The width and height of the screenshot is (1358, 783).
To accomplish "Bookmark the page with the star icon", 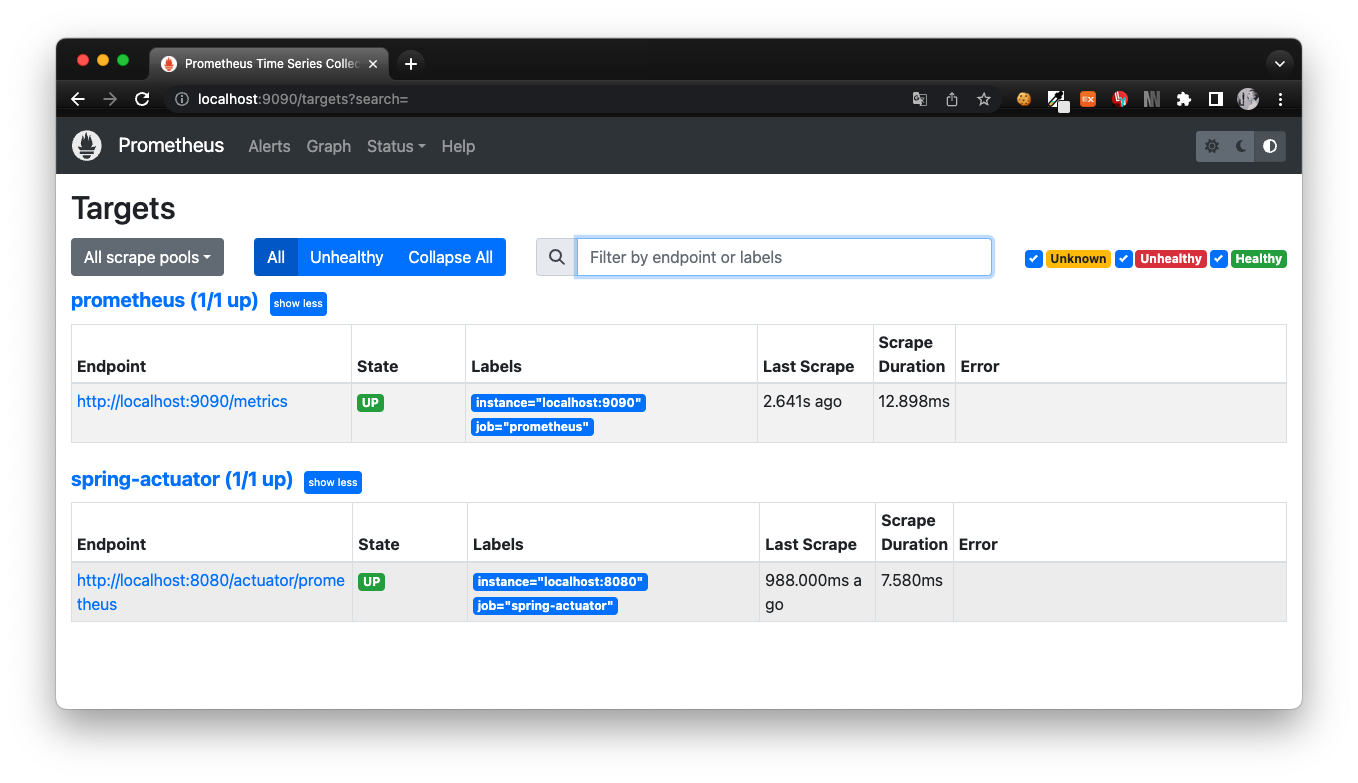I will (x=984, y=99).
